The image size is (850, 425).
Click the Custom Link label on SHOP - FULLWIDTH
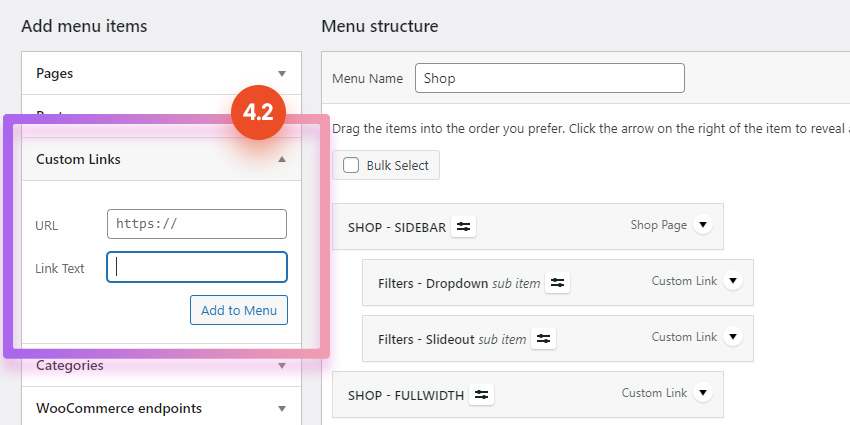[654, 392]
